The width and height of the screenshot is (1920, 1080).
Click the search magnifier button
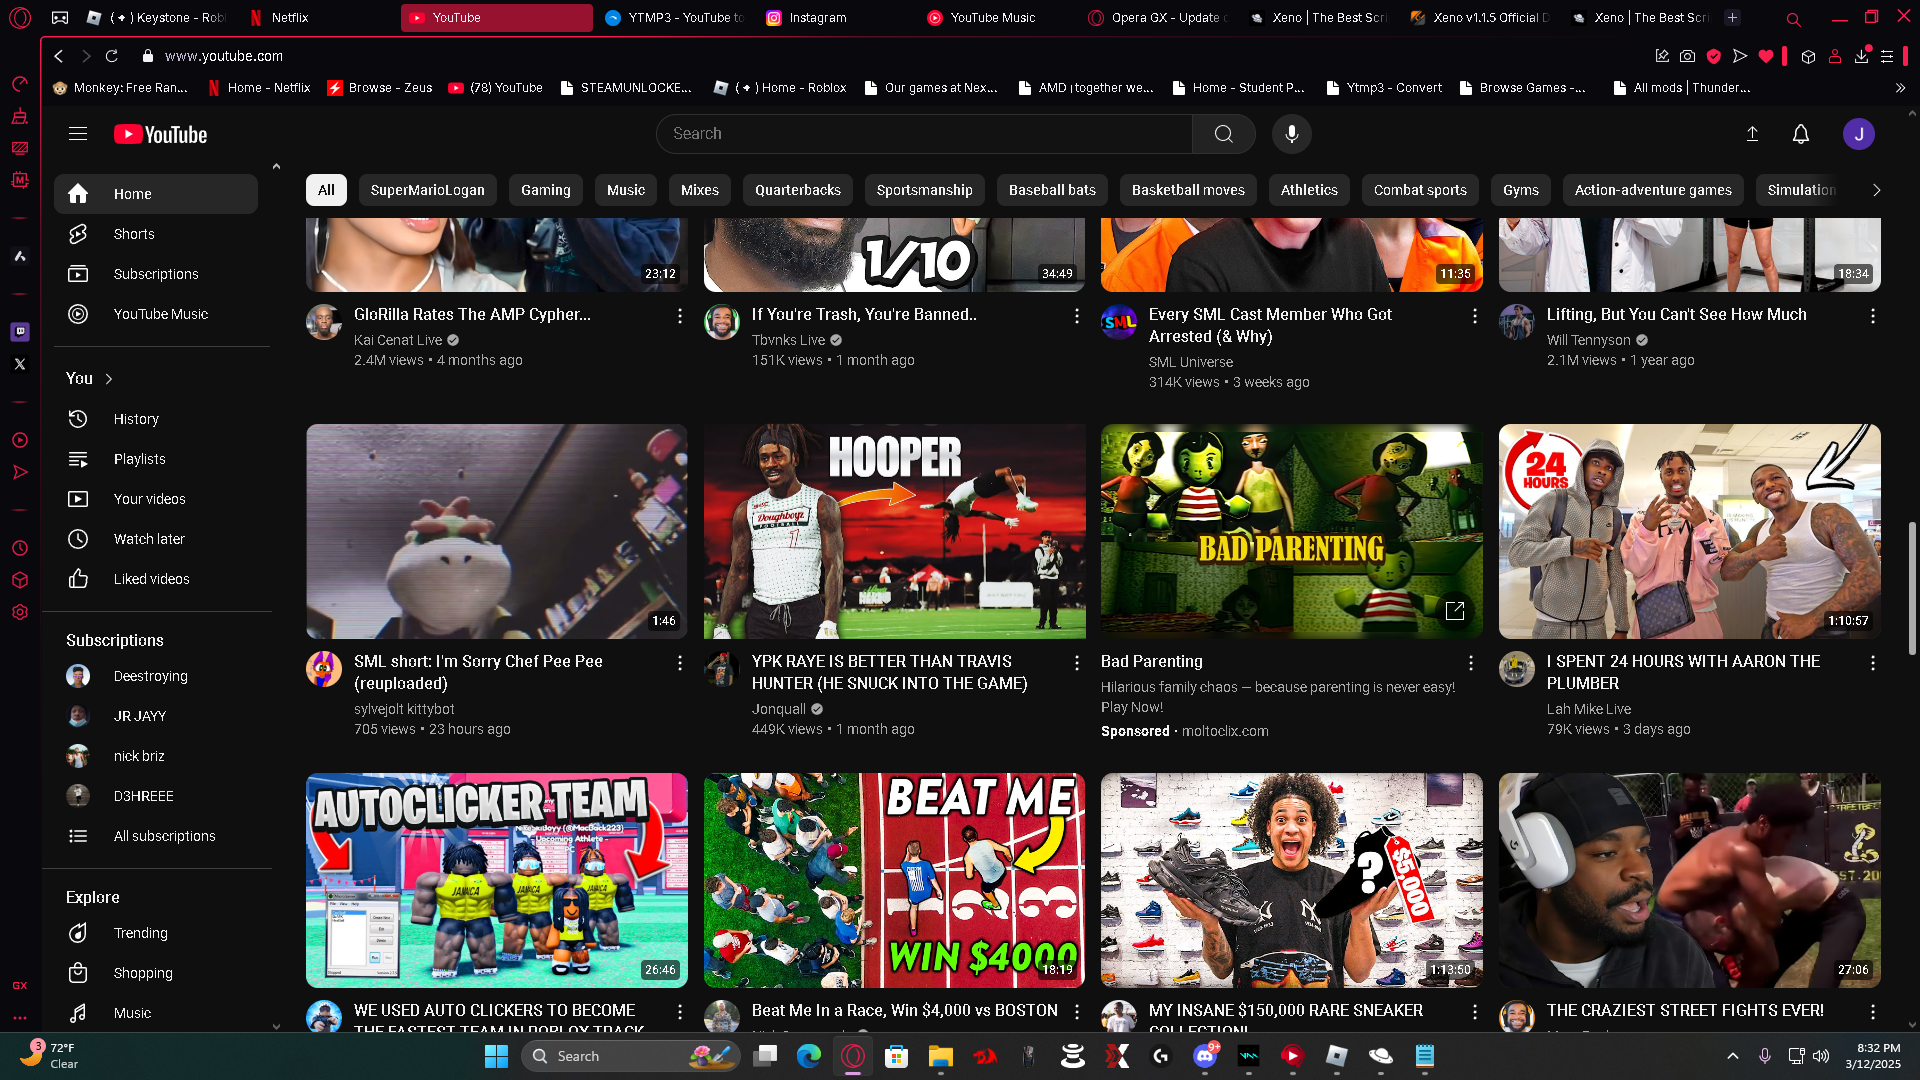[1223, 134]
